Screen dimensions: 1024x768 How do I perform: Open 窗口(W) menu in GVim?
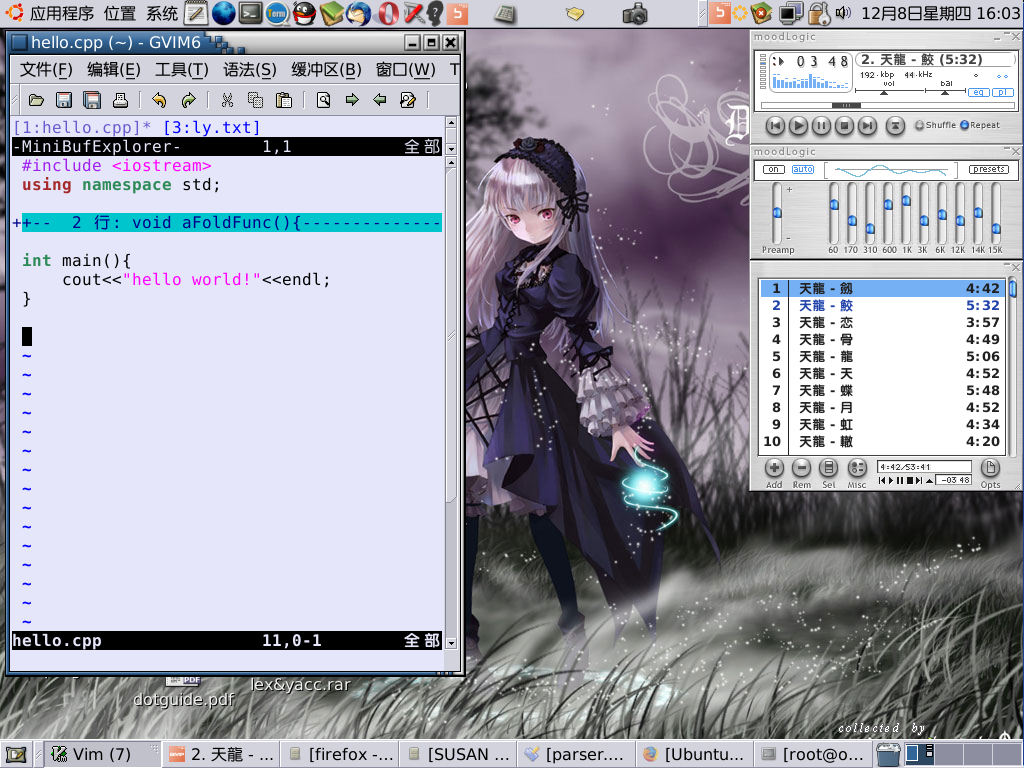406,69
